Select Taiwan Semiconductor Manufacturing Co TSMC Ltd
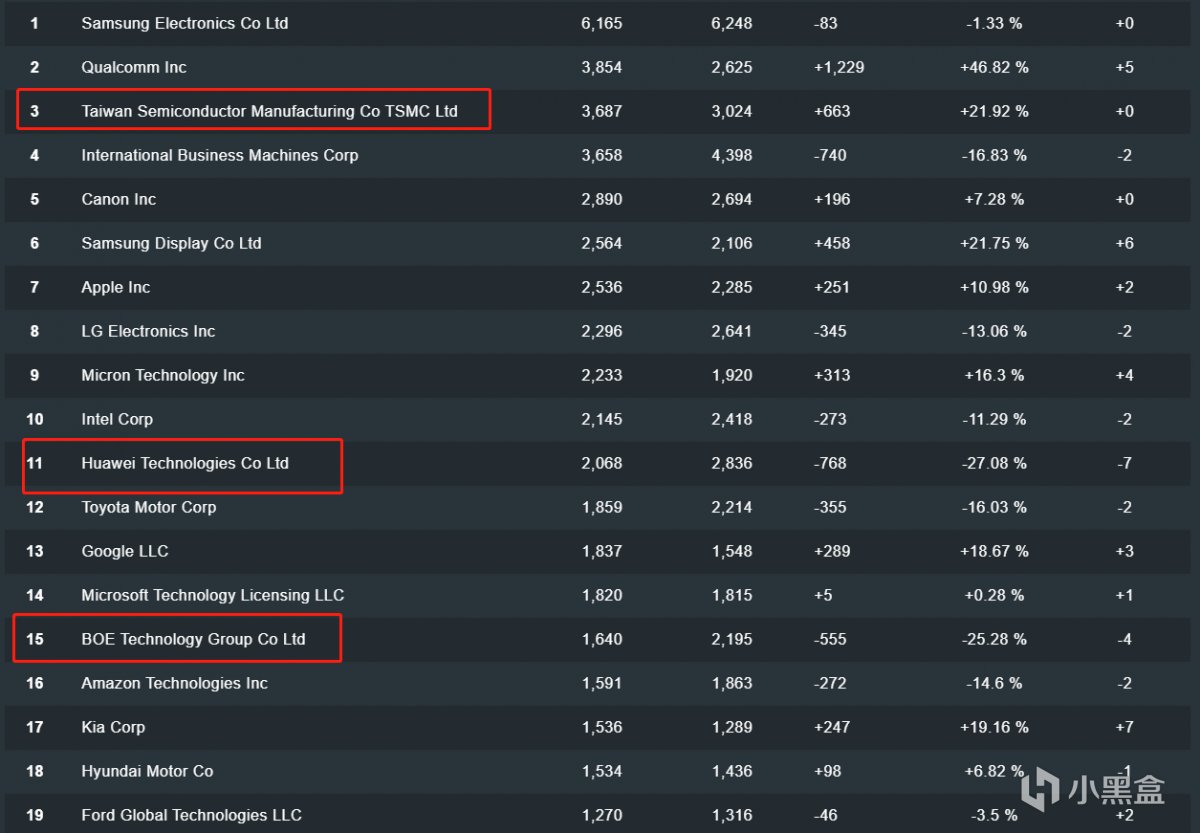The width and height of the screenshot is (1200, 833). [269, 111]
